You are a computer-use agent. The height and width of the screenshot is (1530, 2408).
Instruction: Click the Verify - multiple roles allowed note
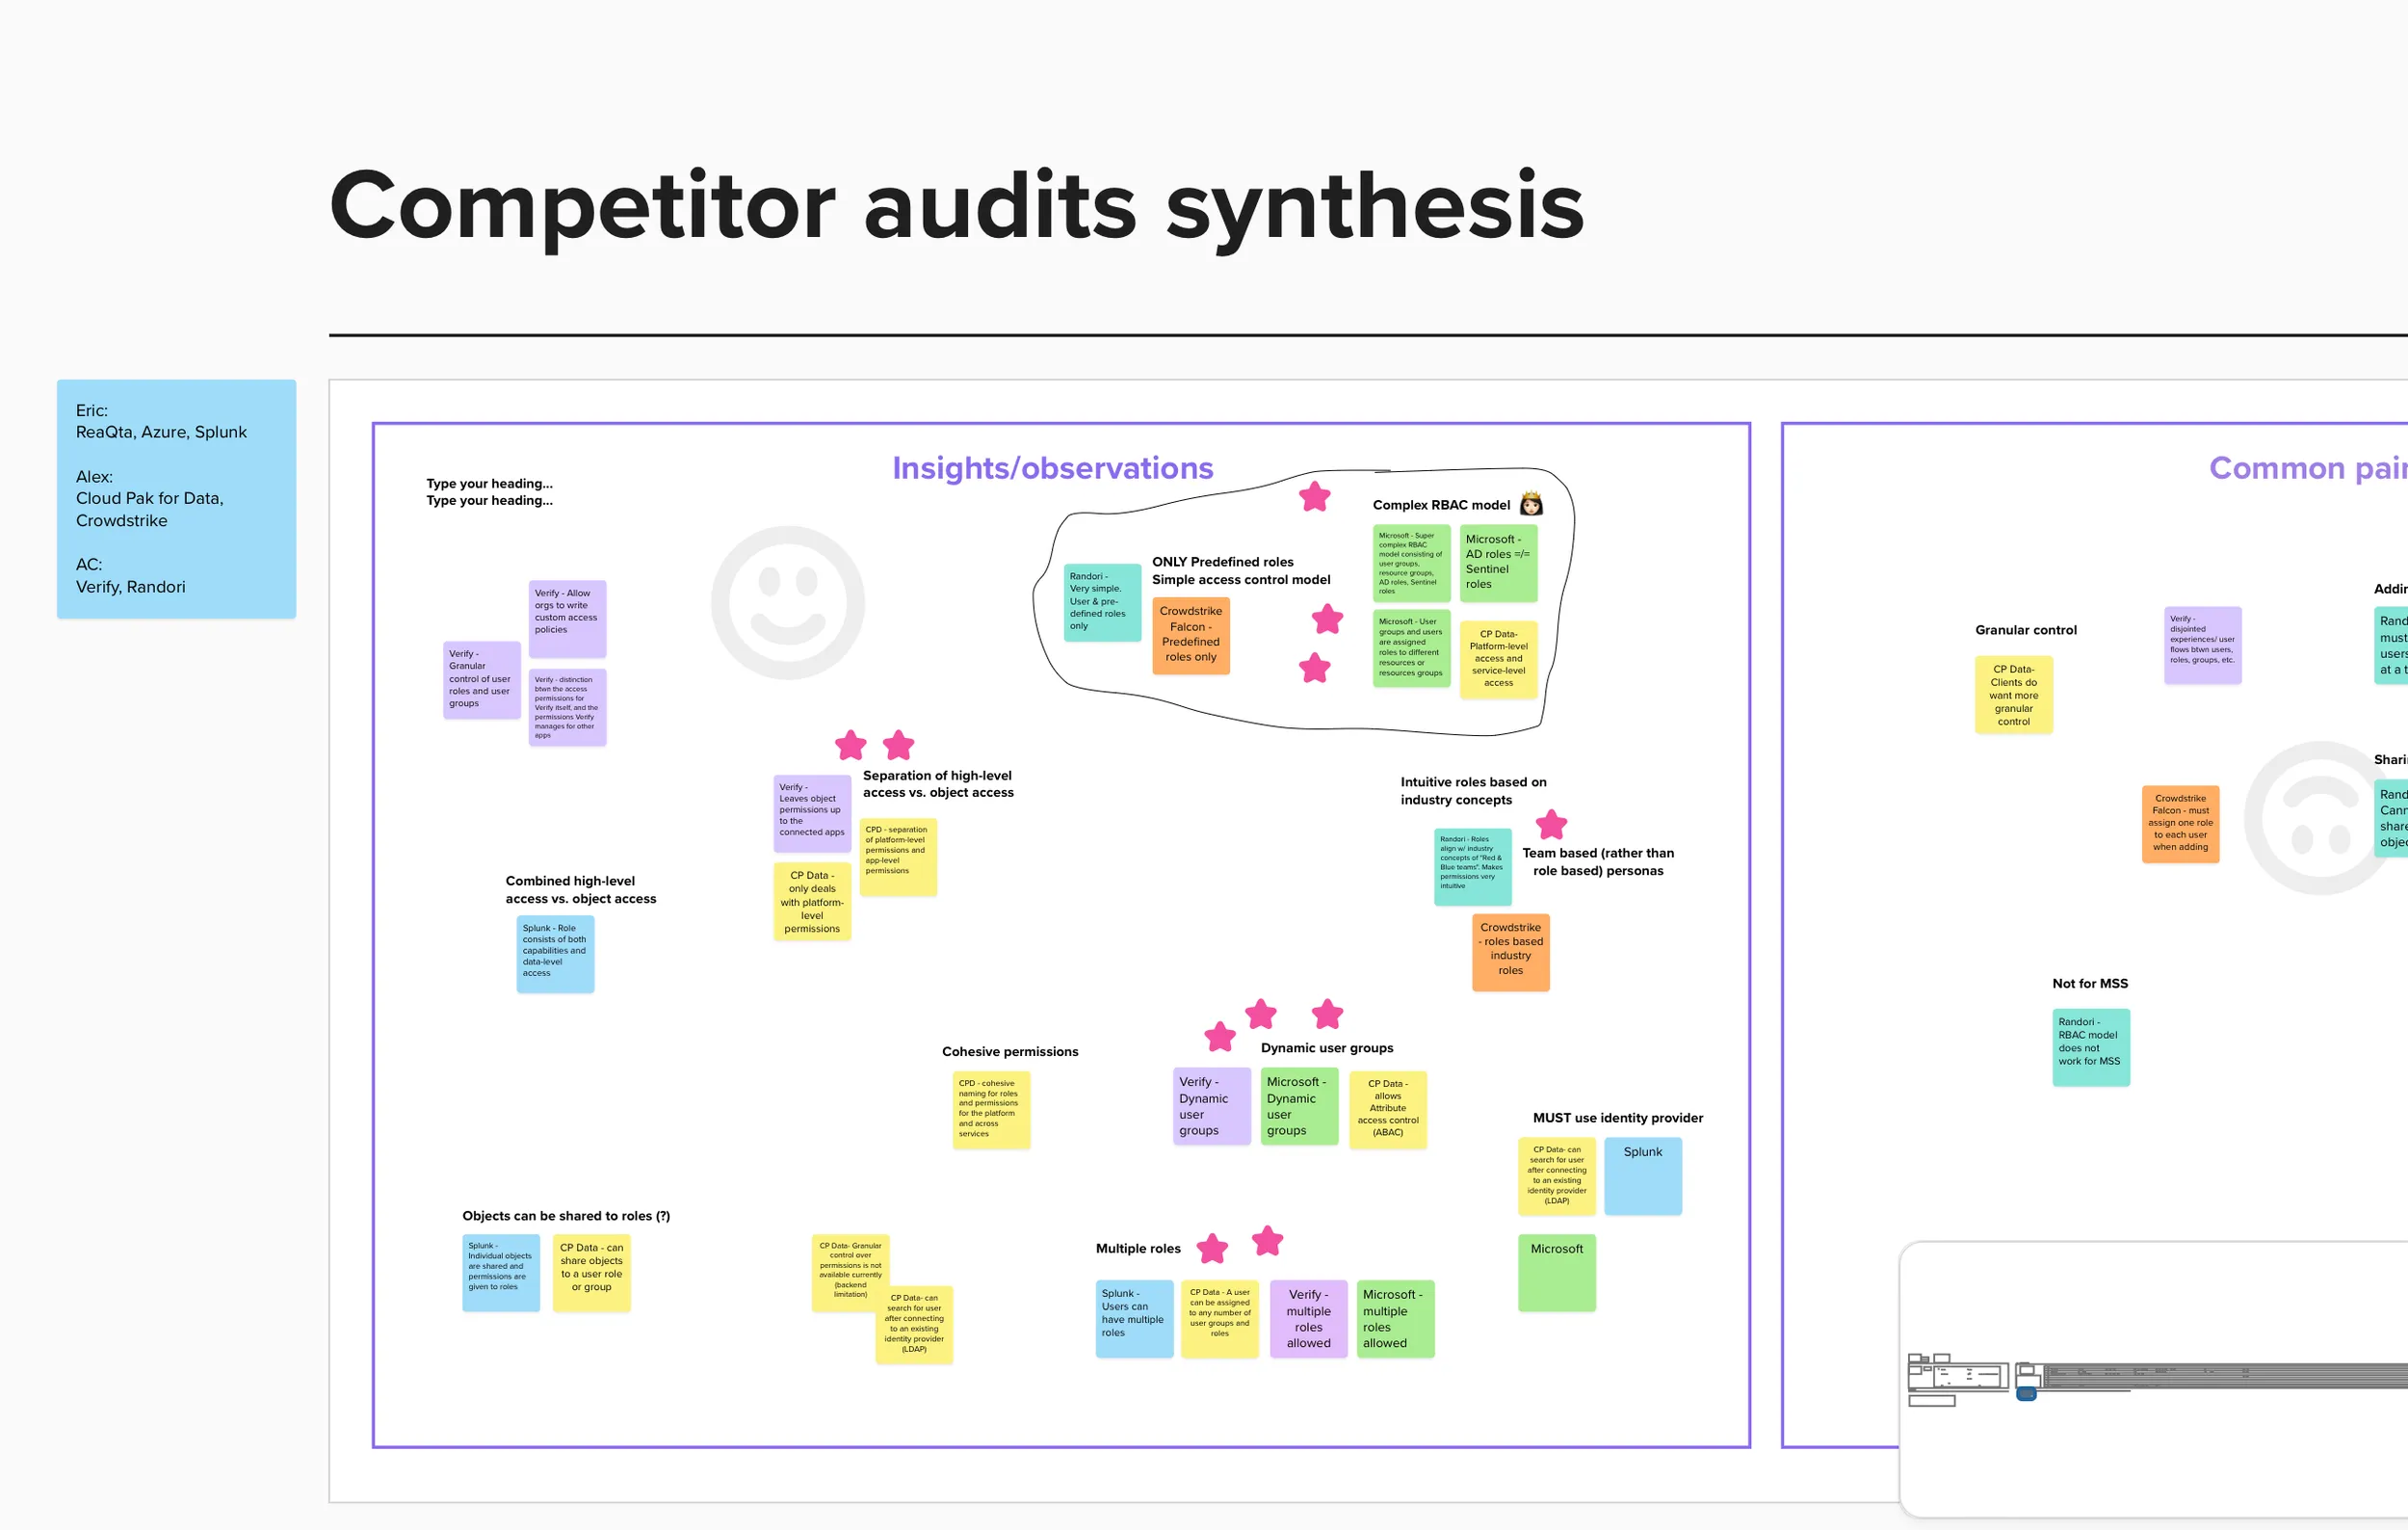click(x=1309, y=1319)
